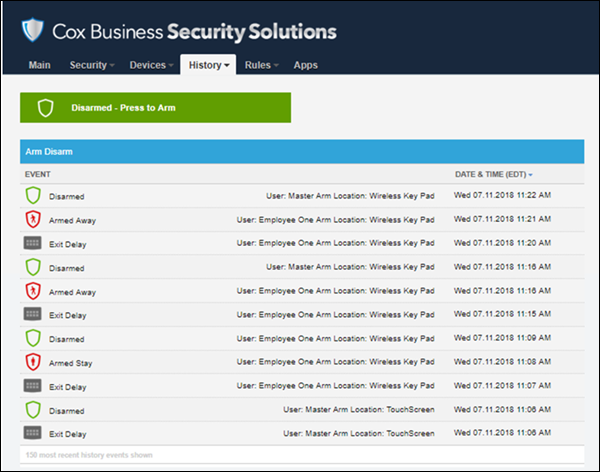Viewport: 600px width, 472px height.
Task: Click '150 most recent history events shown' text
Action: (x=89, y=455)
